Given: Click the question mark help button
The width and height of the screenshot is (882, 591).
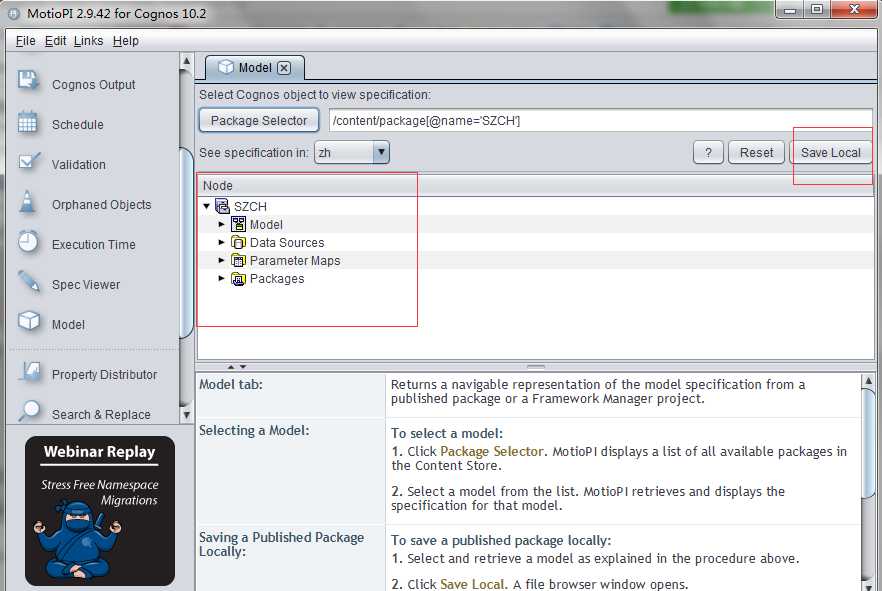Looking at the screenshot, I should point(708,152).
